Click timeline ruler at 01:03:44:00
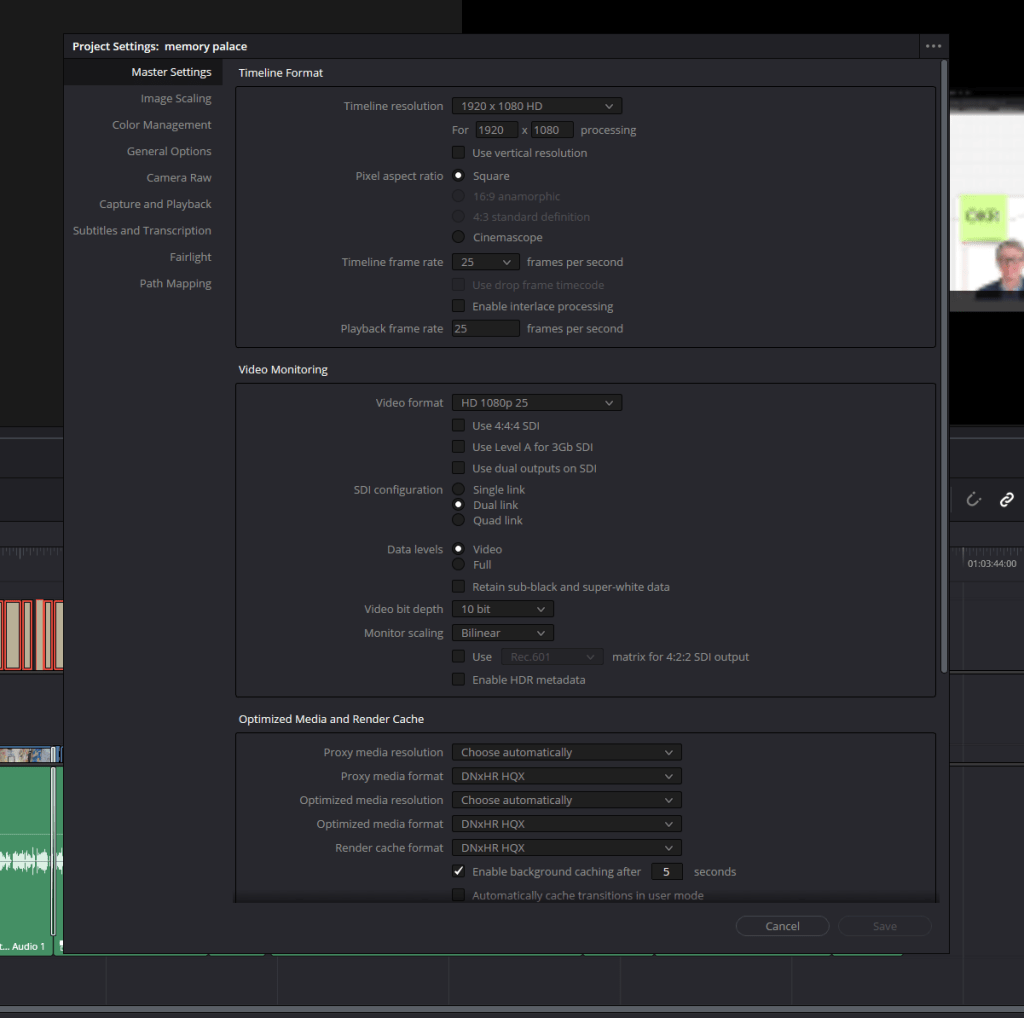This screenshot has height=1018, width=1024. [x=991, y=564]
